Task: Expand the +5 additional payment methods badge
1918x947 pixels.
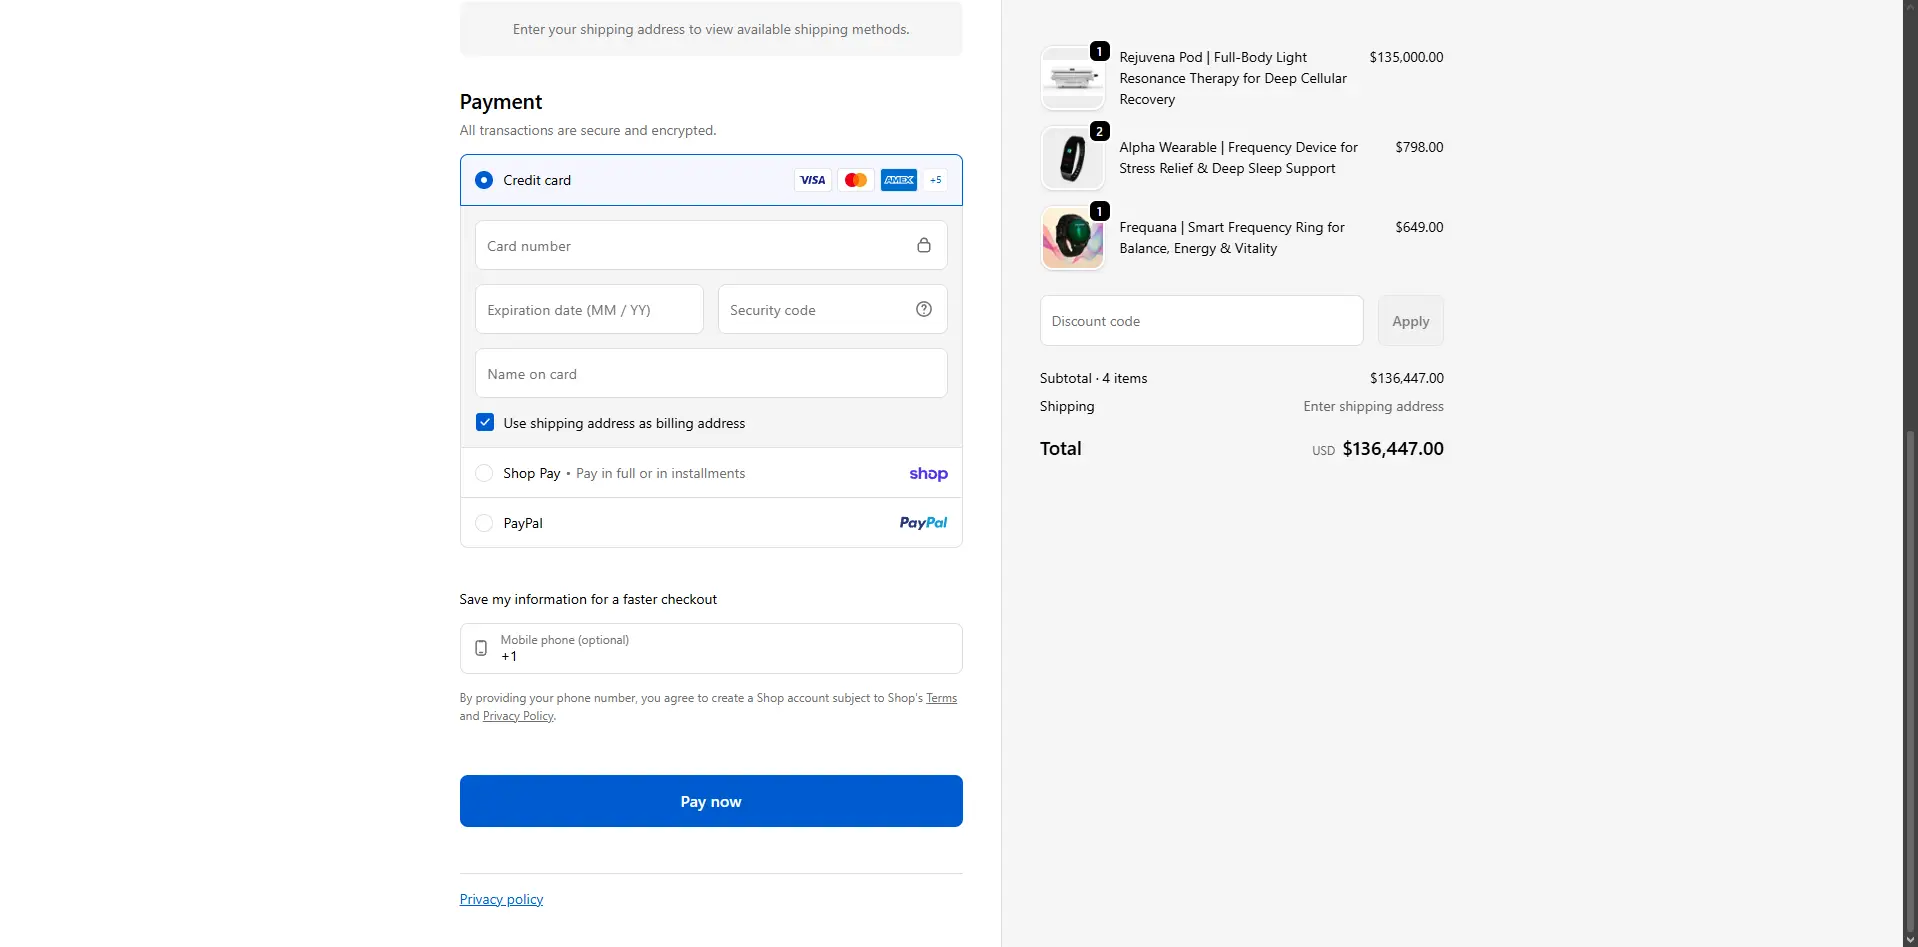Action: click(935, 180)
